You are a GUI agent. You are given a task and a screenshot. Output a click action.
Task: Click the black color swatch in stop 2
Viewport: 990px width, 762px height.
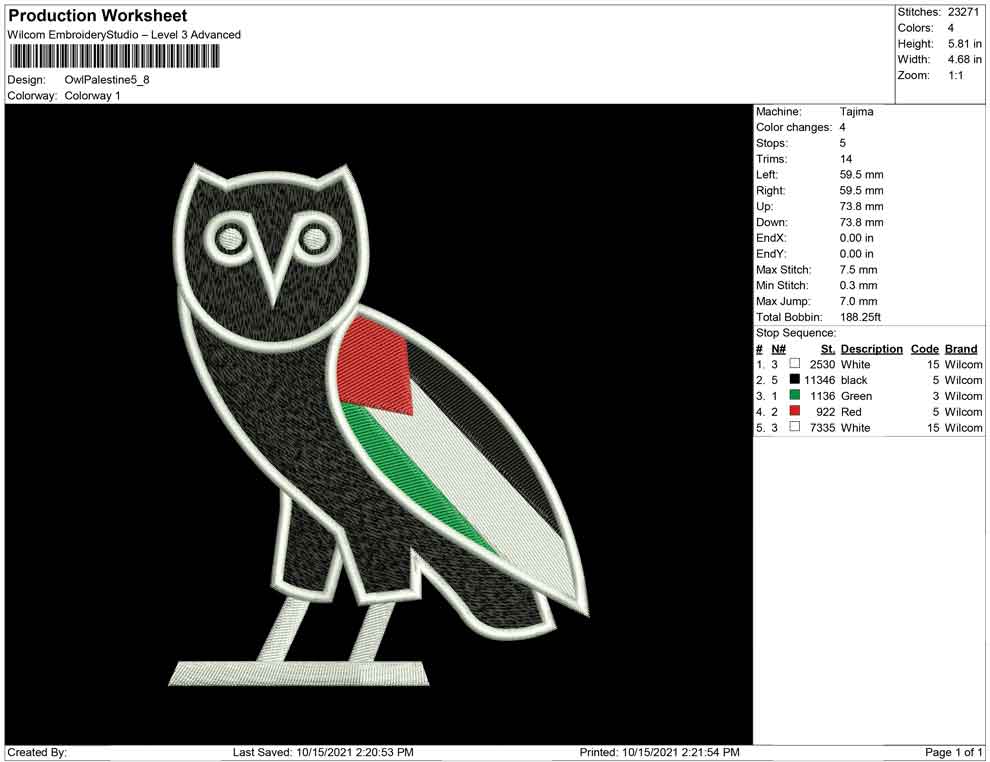click(x=794, y=379)
